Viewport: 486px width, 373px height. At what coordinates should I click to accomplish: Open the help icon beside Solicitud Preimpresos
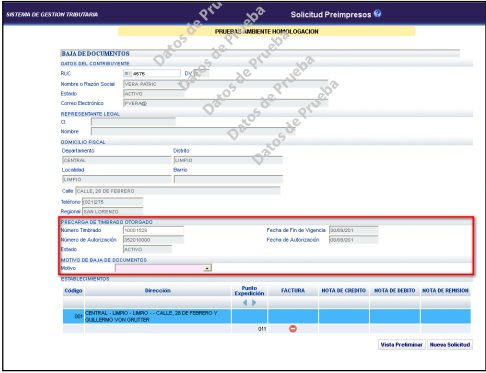[x=377, y=14]
